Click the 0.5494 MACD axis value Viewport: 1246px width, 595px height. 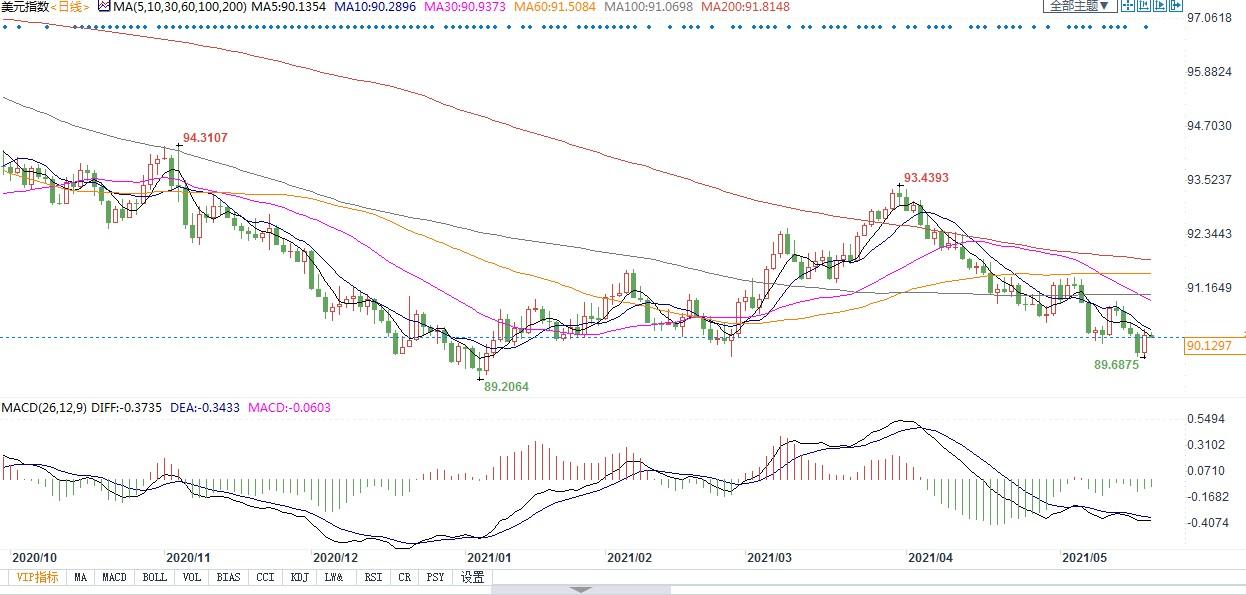click(x=1206, y=418)
